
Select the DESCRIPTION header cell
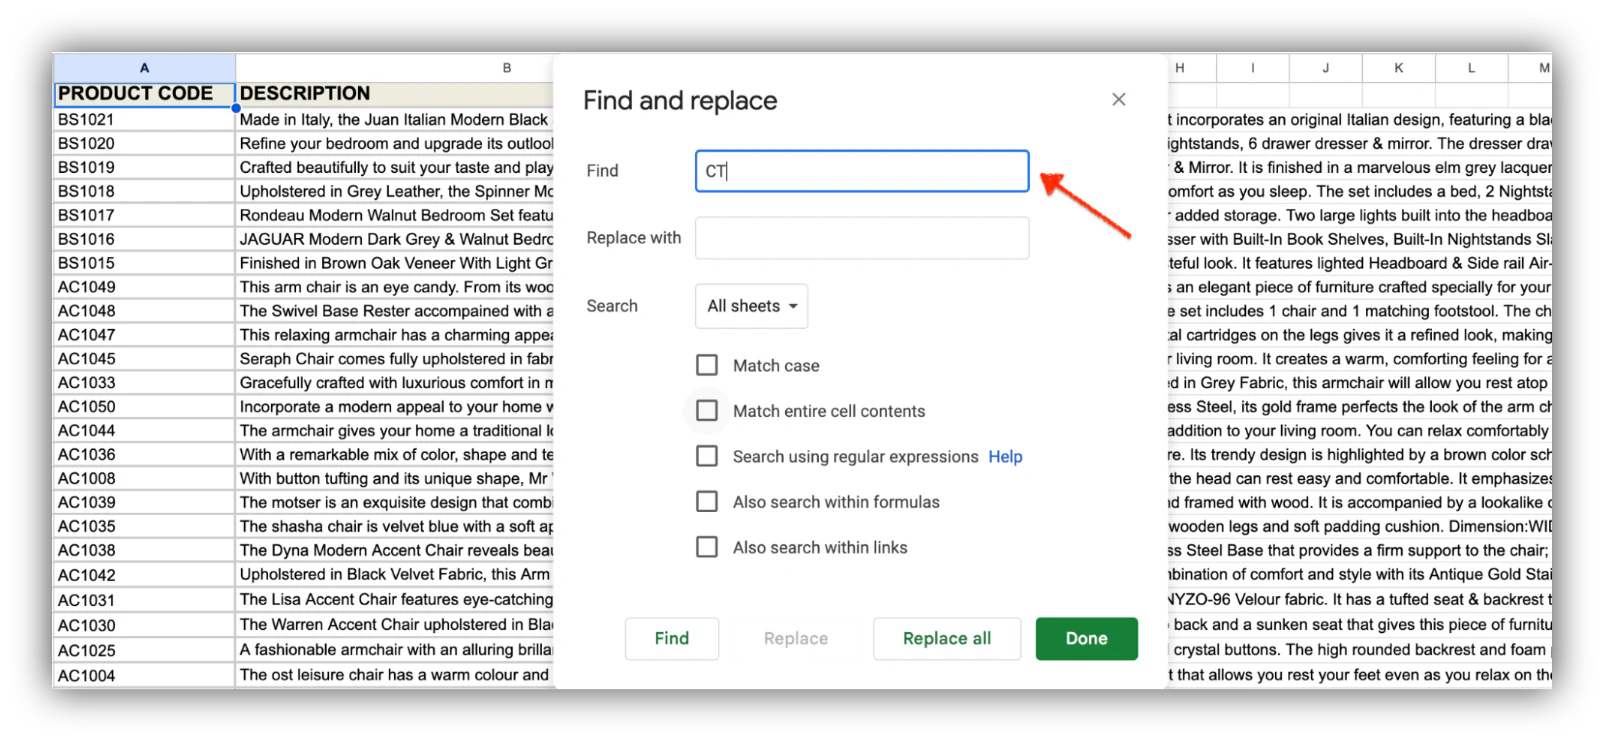[x=395, y=93]
